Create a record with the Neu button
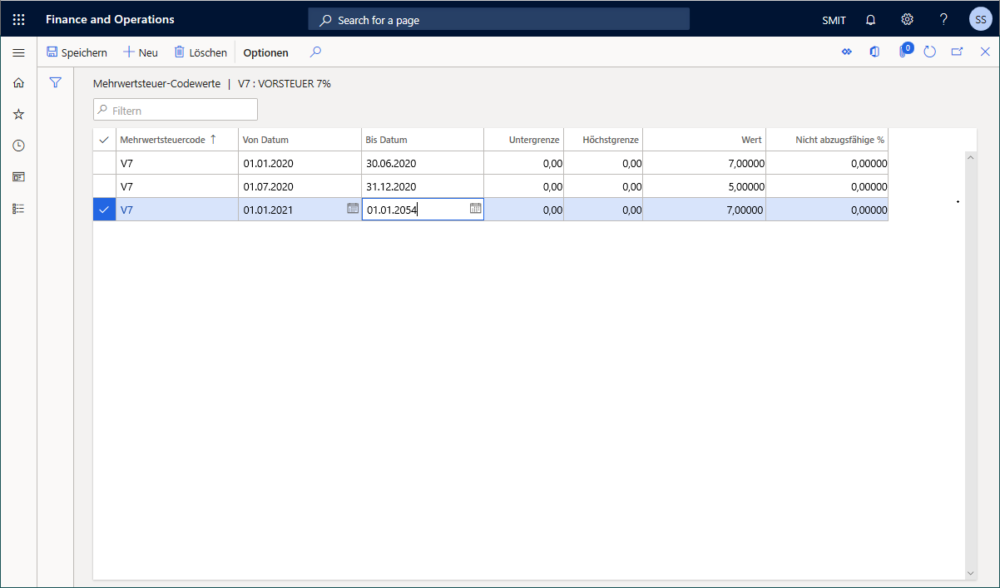 point(140,52)
